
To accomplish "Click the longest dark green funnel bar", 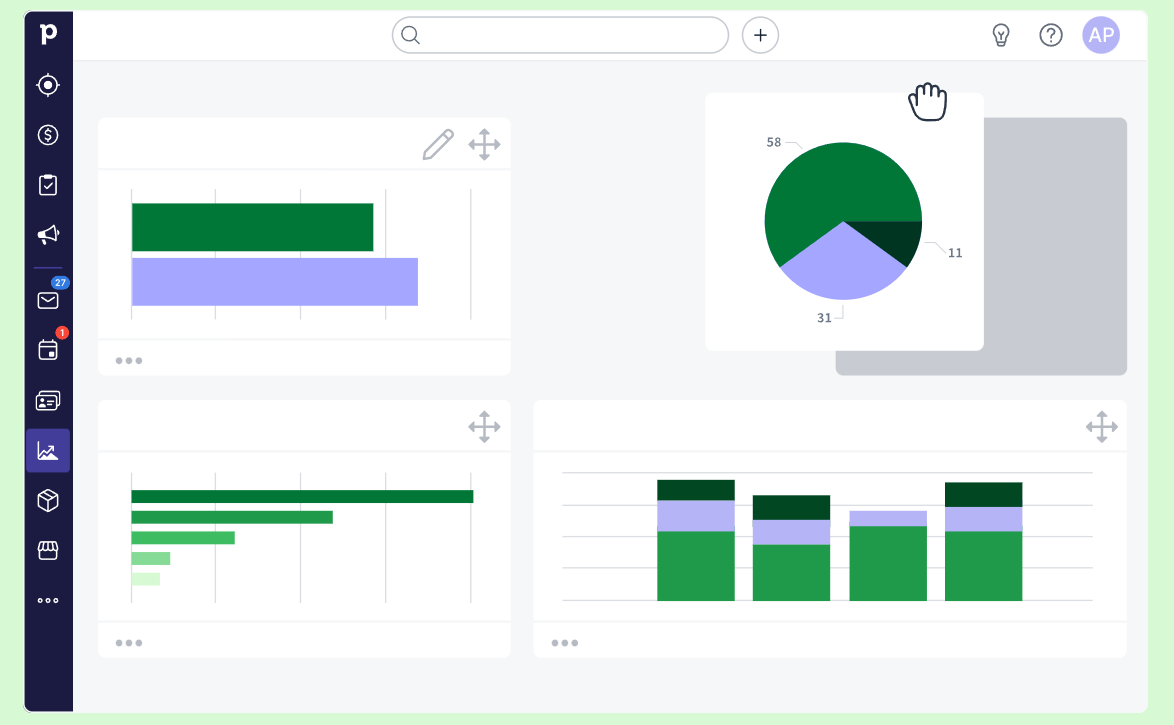I will click(x=302, y=497).
